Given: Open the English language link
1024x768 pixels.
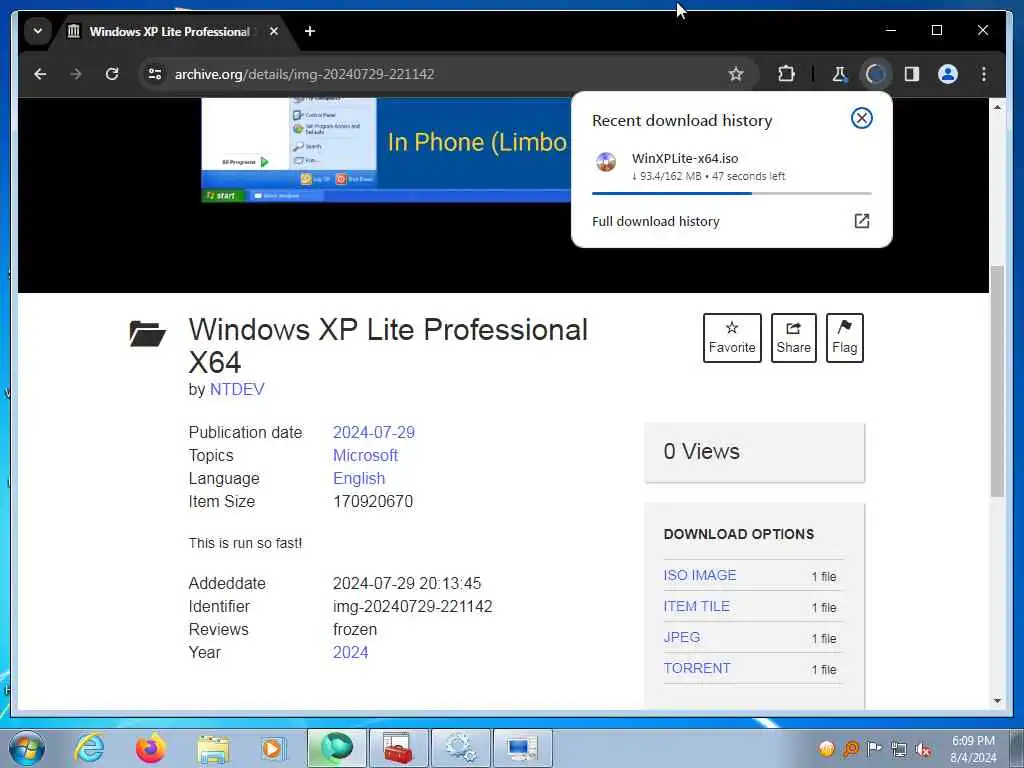Looking at the screenshot, I should click(x=359, y=479).
